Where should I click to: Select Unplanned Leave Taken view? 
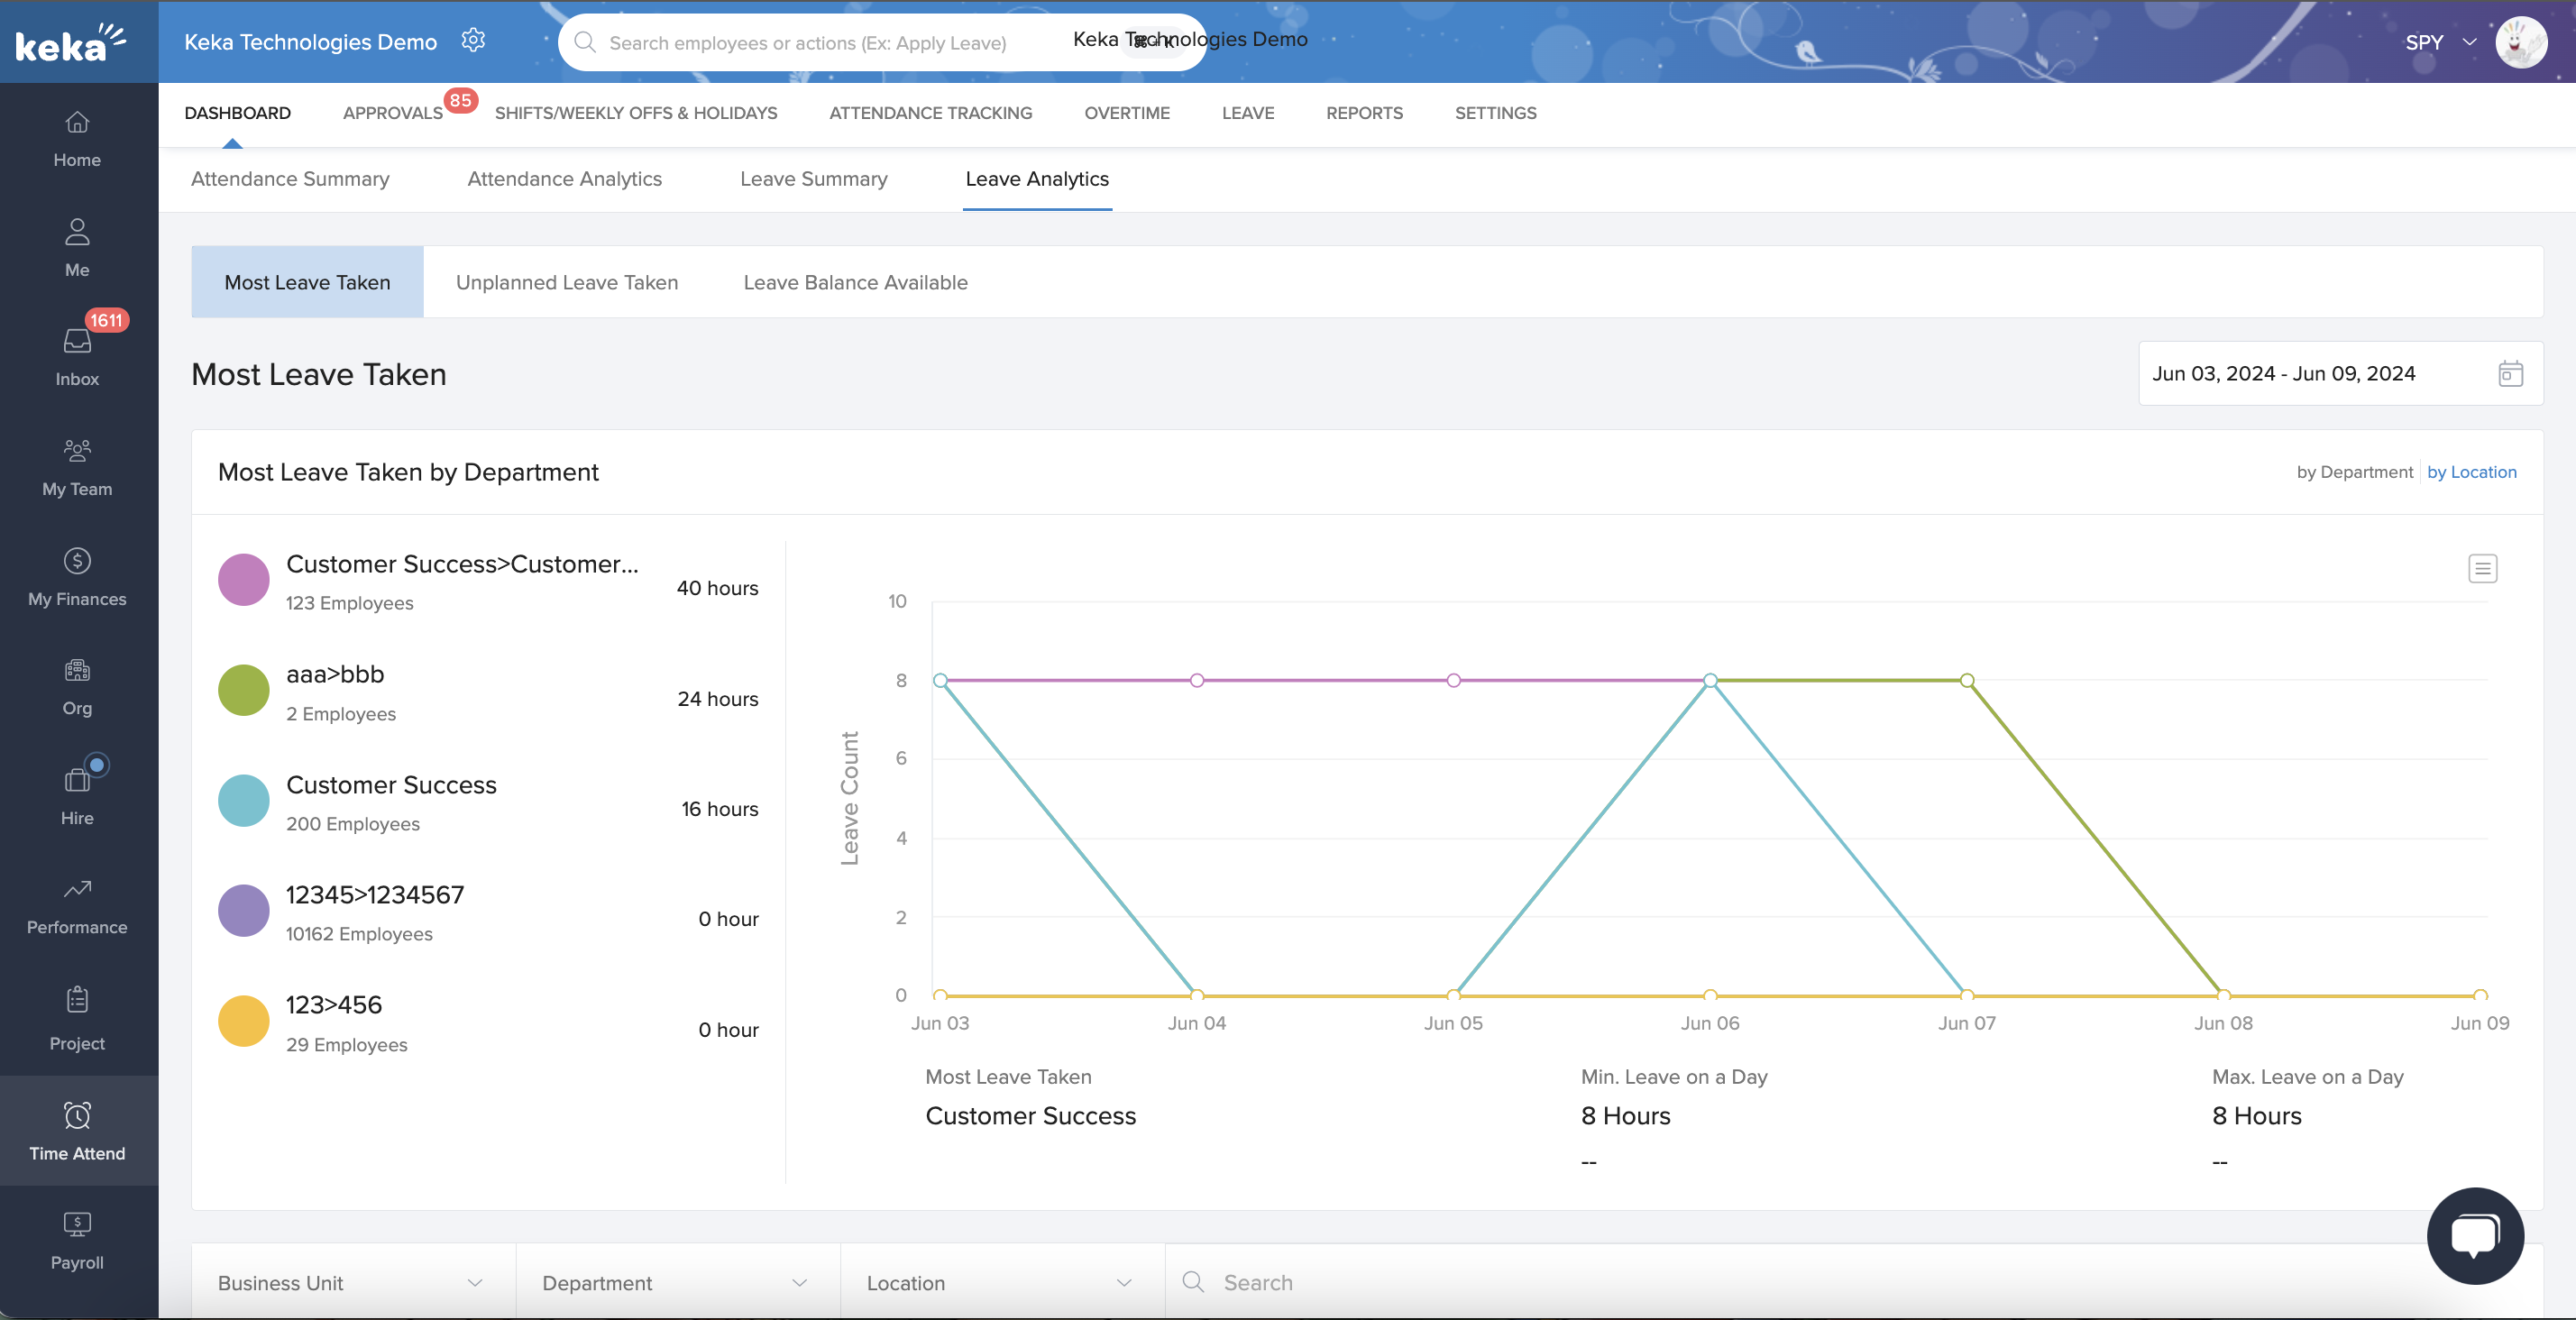click(566, 282)
